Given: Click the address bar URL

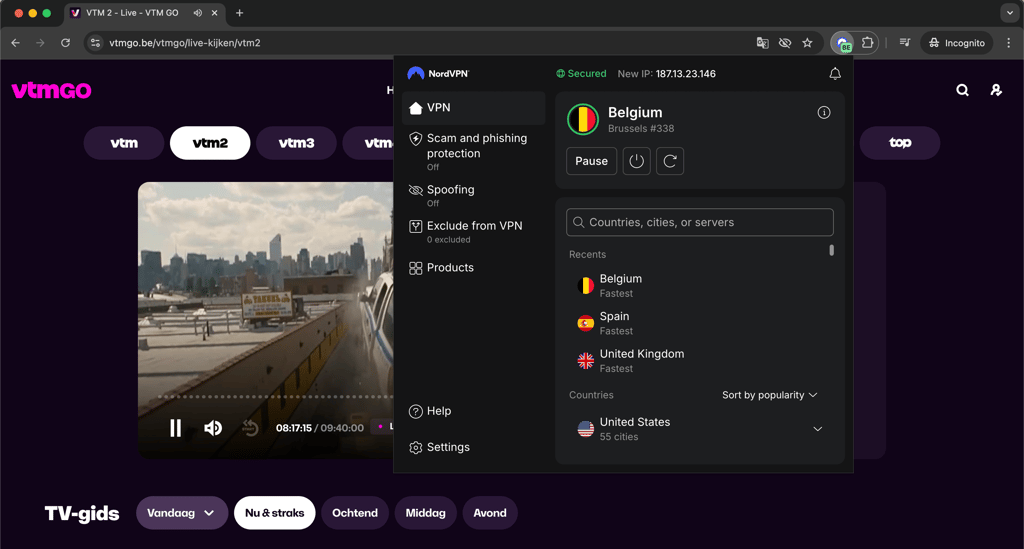Looking at the screenshot, I should click(185, 43).
